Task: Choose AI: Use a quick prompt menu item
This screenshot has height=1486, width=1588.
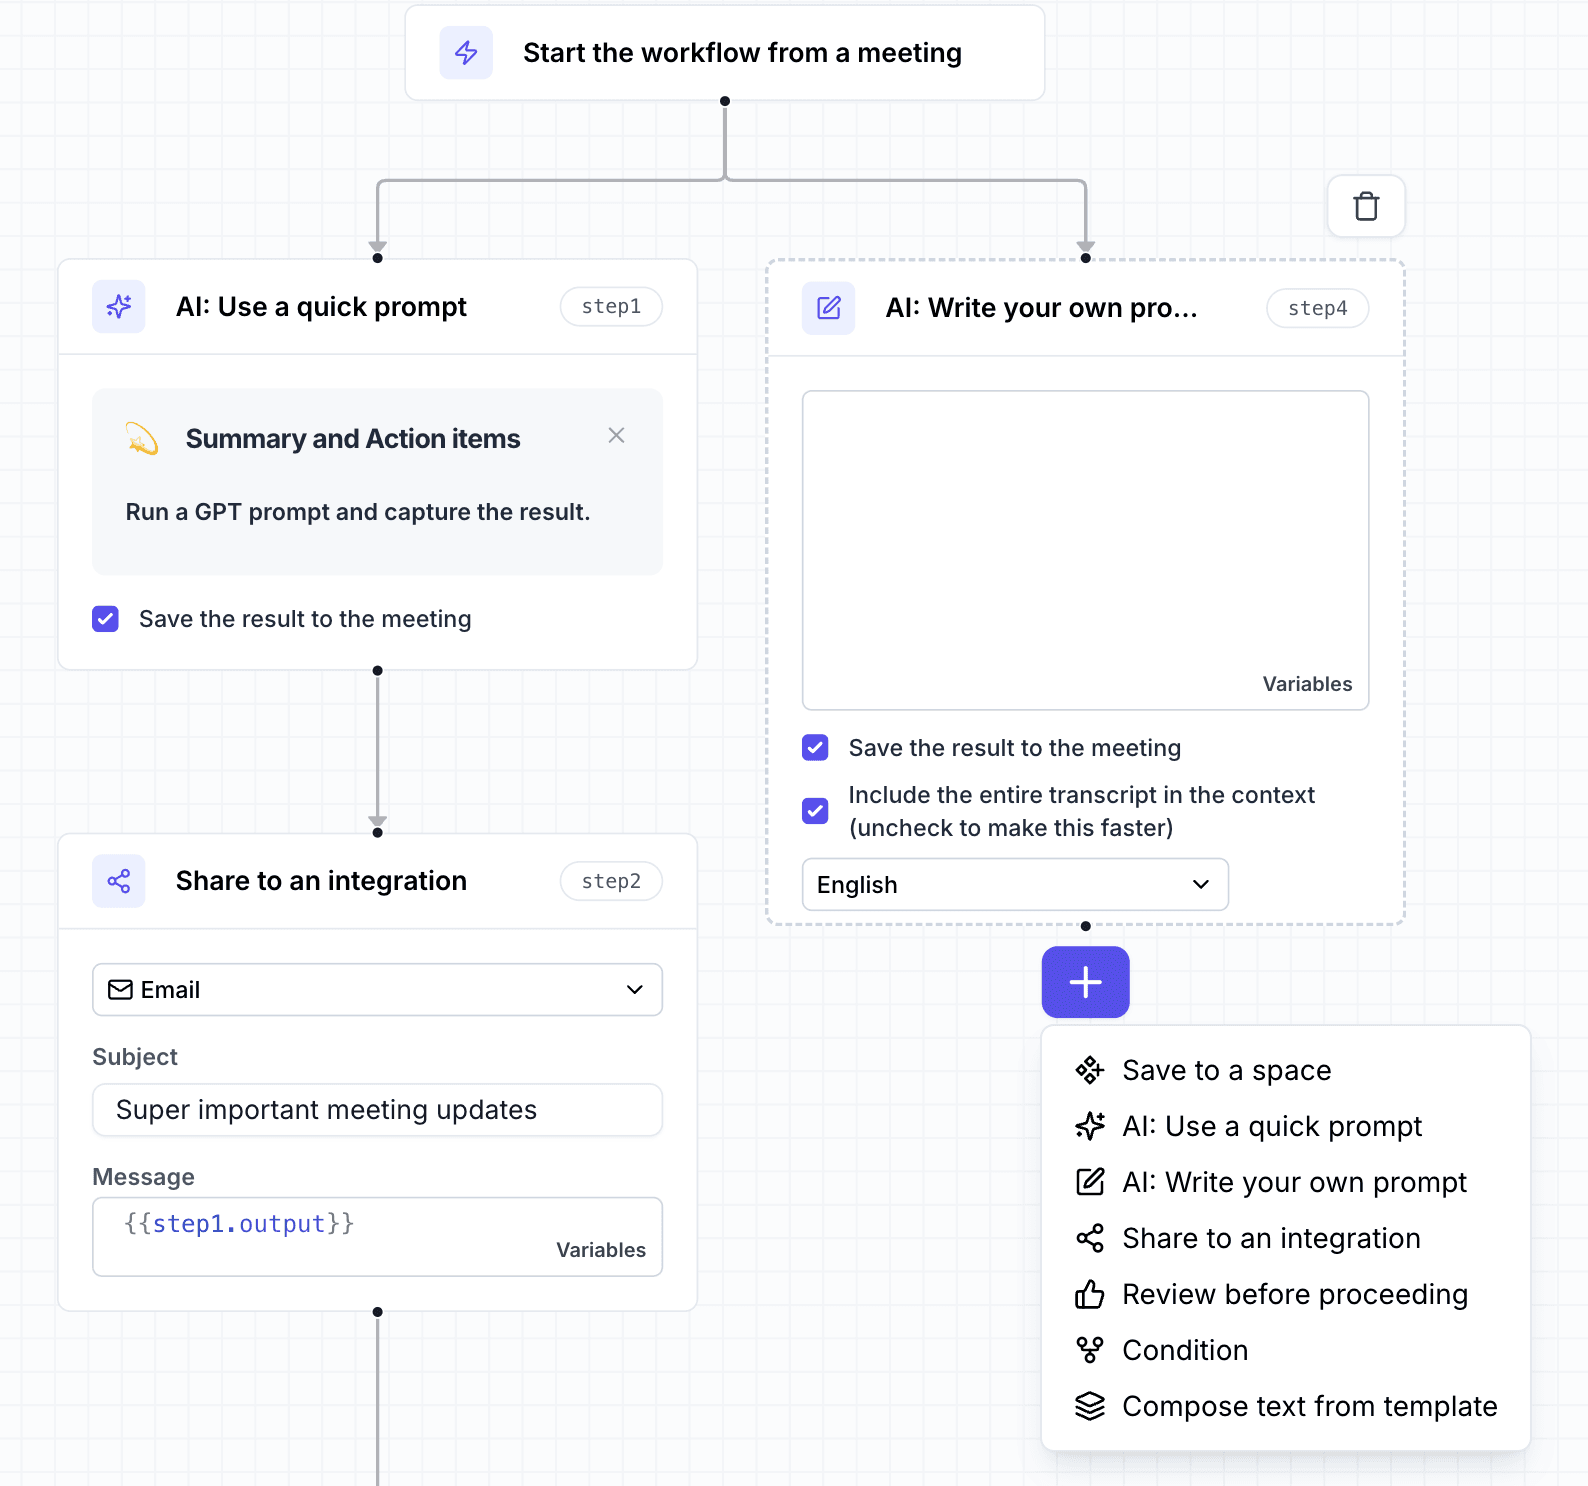Action: [1286, 1126]
